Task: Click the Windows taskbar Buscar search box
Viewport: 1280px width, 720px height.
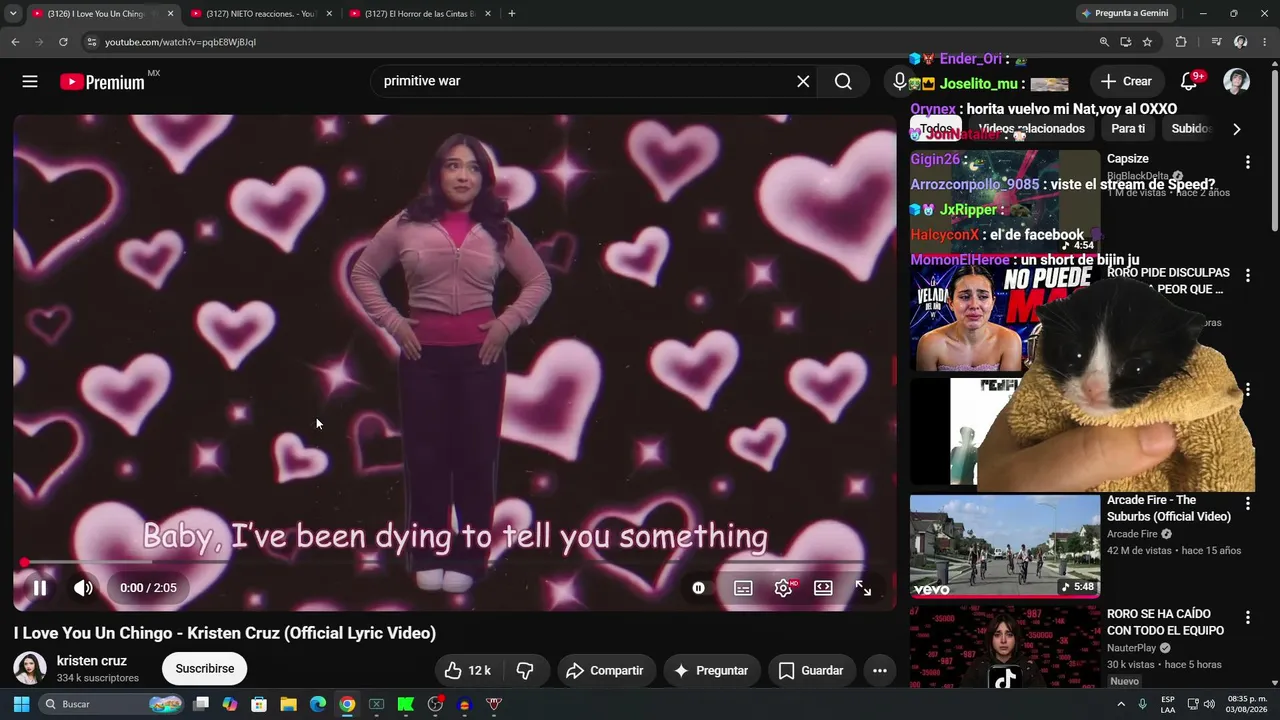Action: (x=112, y=704)
